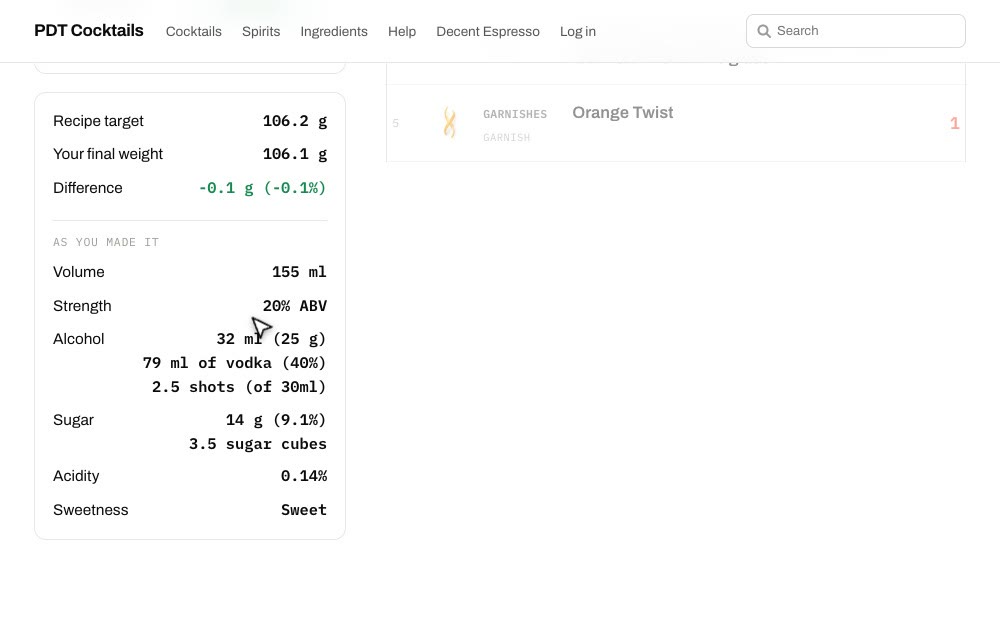Focus the Search input field
The image size is (1000, 640).
pos(856,31)
